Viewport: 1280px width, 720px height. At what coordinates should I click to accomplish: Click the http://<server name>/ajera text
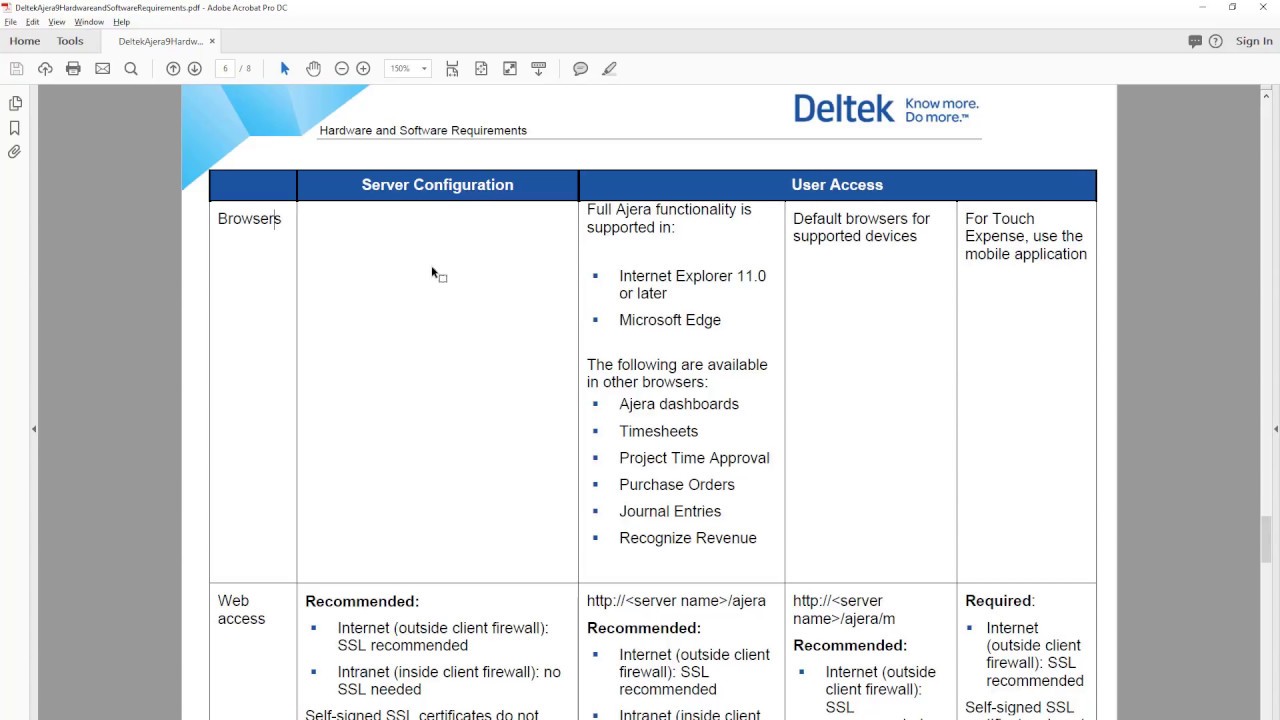point(676,601)
